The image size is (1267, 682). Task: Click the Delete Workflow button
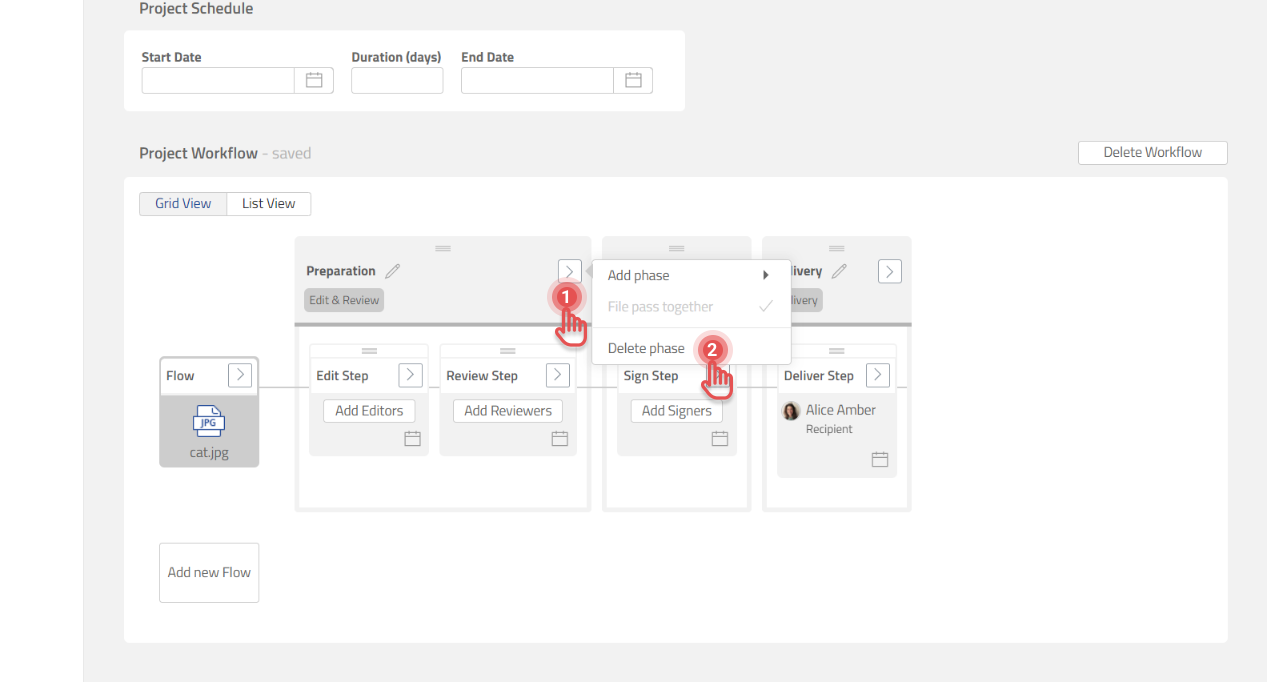coord(1152,153)
